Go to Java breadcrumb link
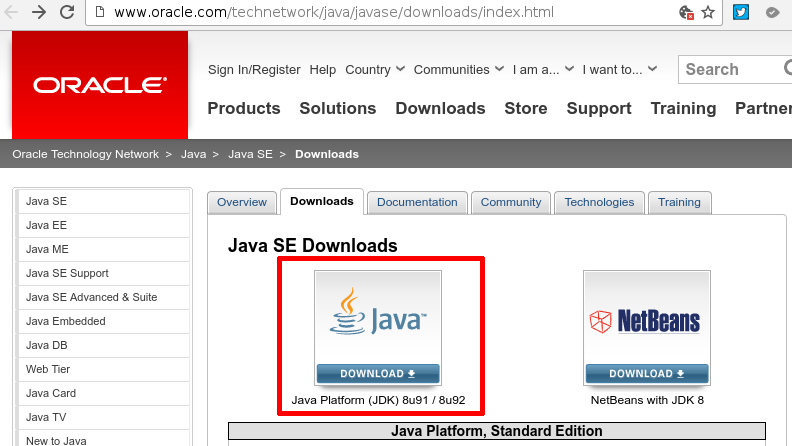 click(x=193, y=154)
